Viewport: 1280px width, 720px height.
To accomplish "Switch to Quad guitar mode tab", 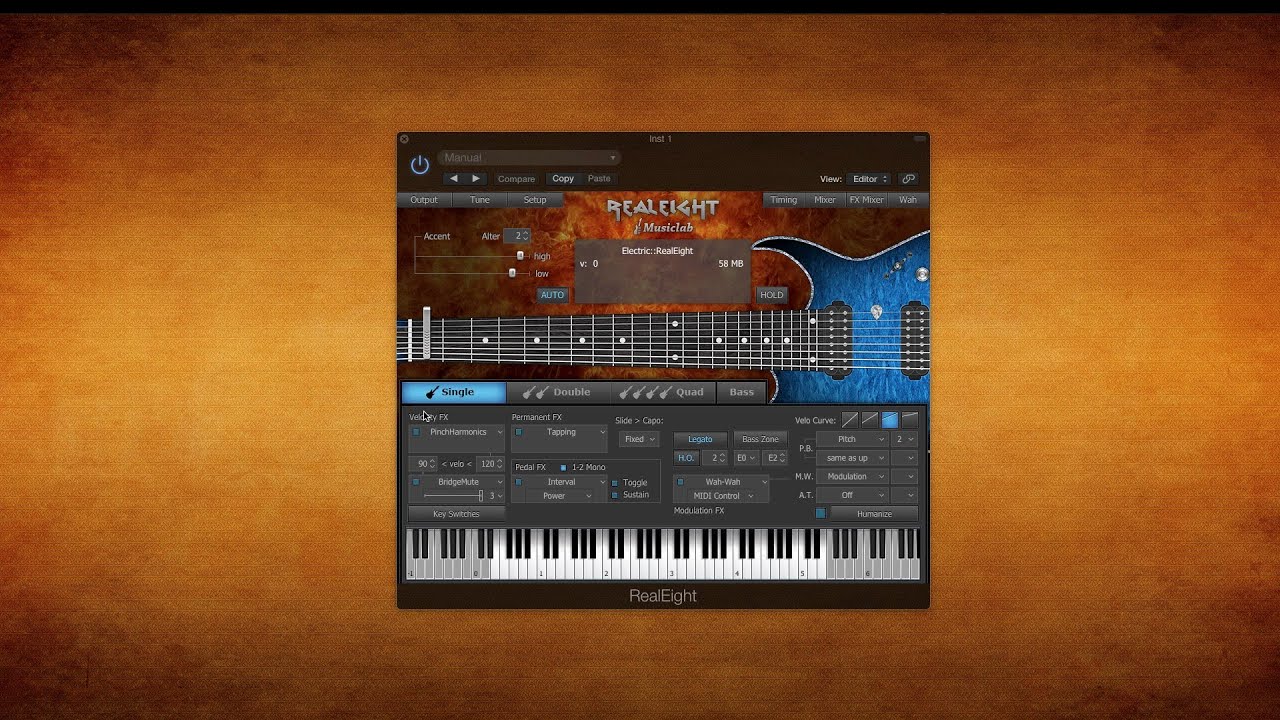I will [x=663, y=392].
